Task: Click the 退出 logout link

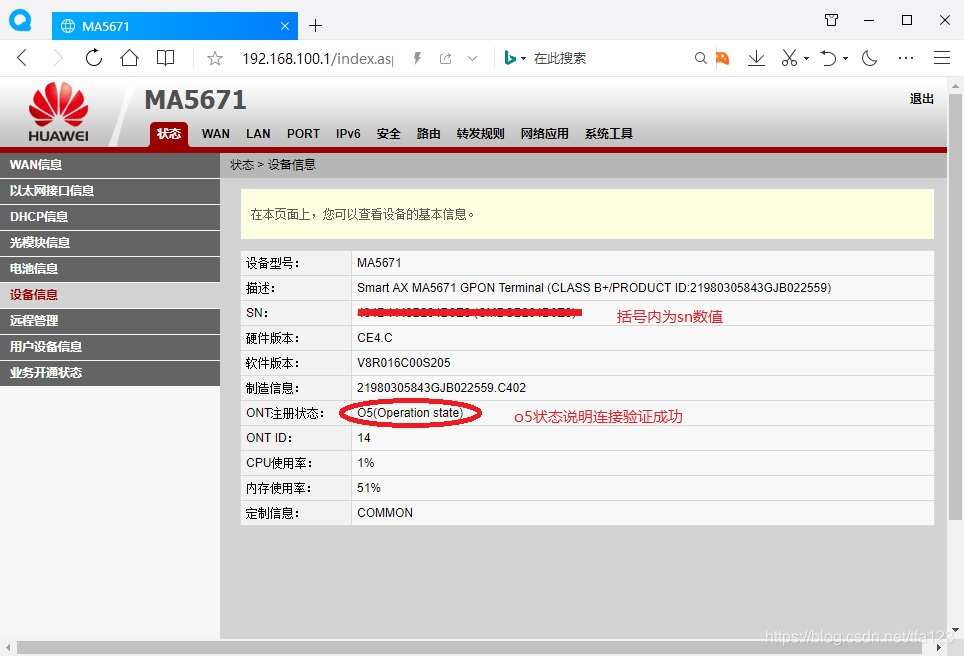Action: [922, 98]
